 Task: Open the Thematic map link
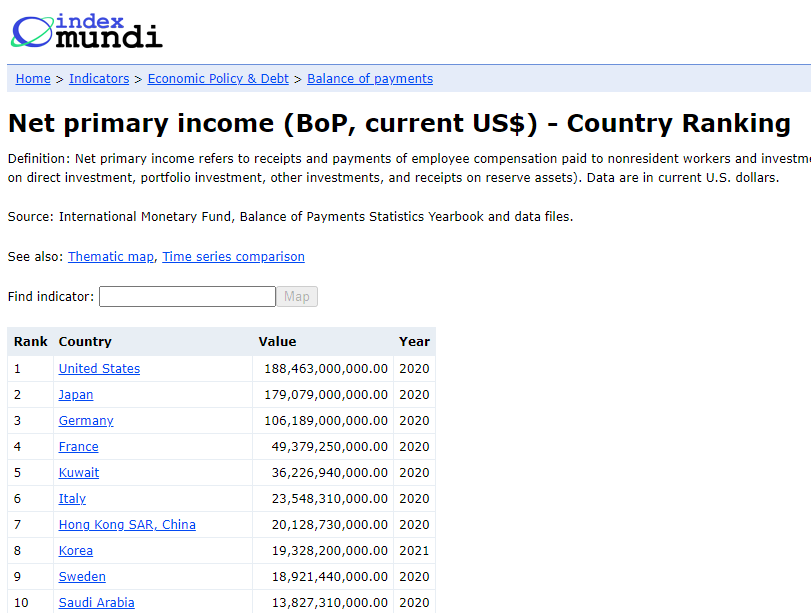[111, 257]
